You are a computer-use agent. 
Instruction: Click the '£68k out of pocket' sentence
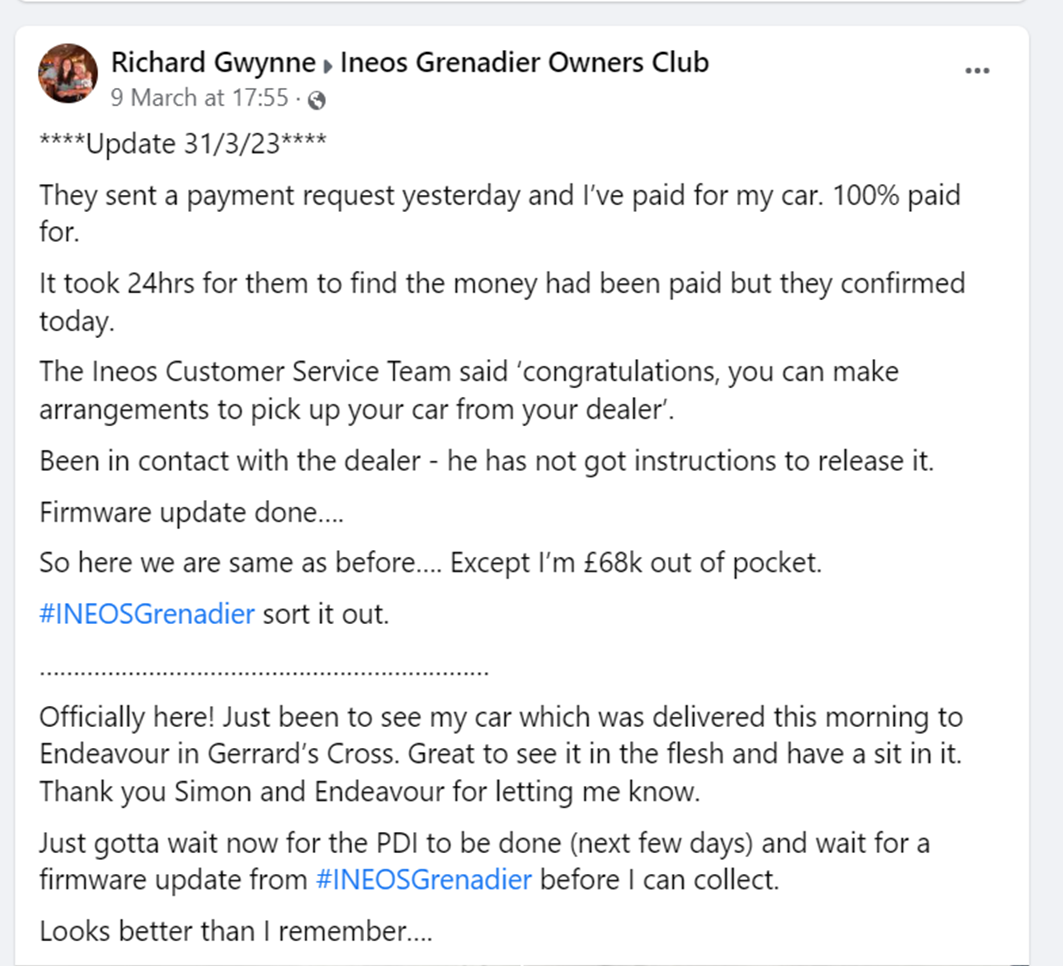tap(430, 563)
